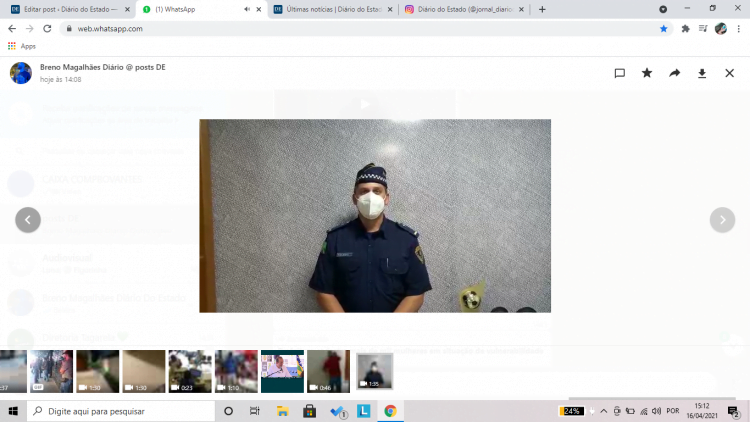The height and width of the screenshot is (422, 750).
Task: Click the Chrome icon on the taskbar
Action: click(x=390, y=411)
